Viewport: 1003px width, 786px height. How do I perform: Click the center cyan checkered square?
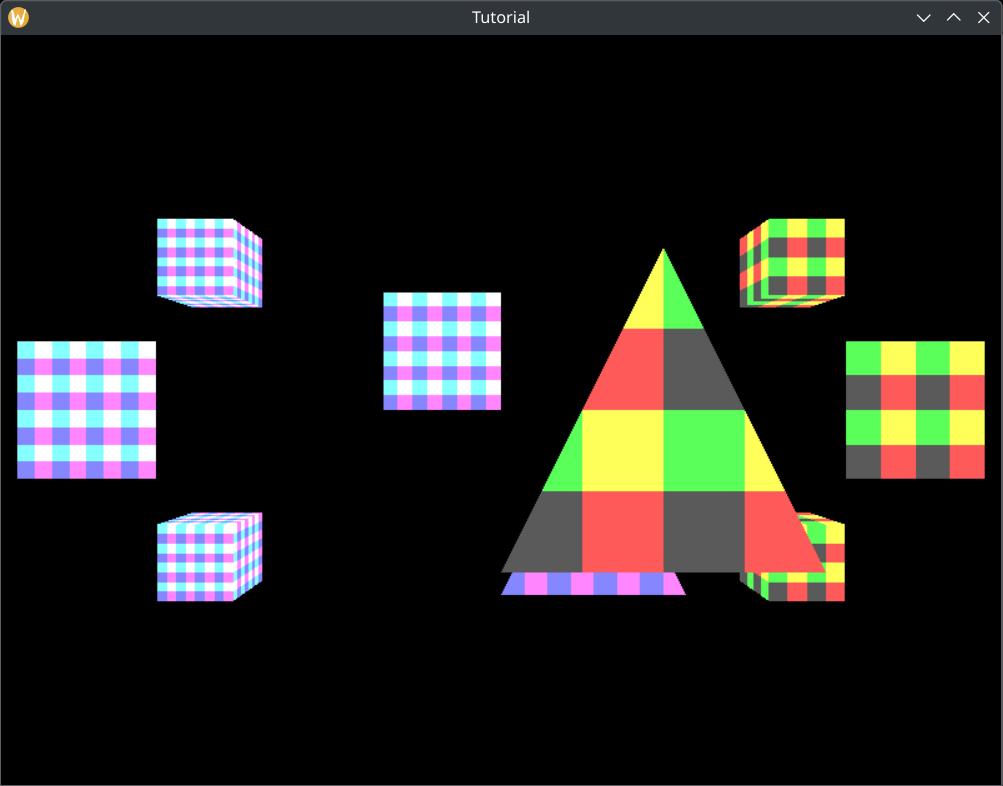(442, 352)
